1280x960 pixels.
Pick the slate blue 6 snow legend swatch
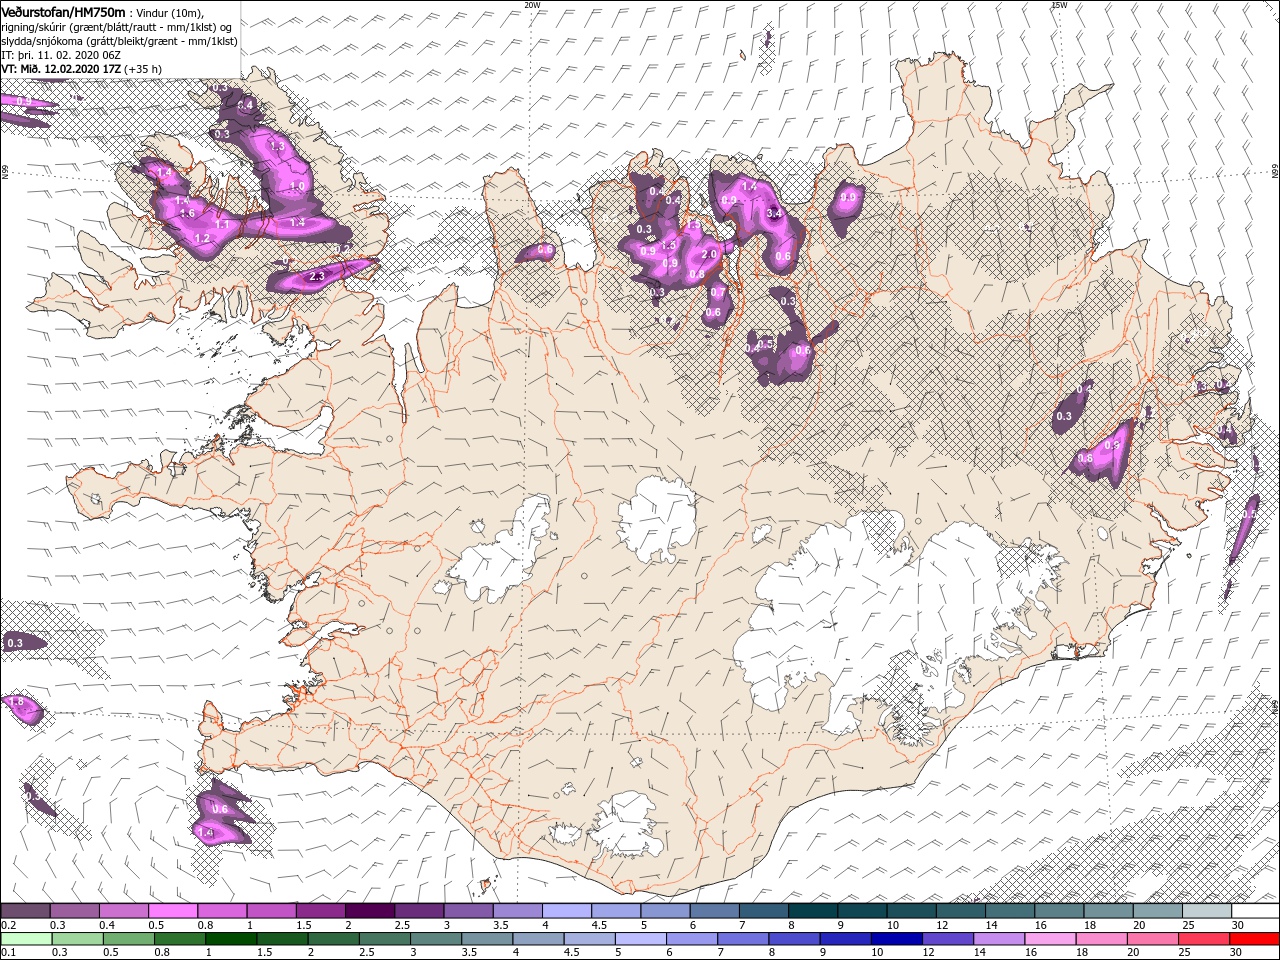(x=714, y=911)
